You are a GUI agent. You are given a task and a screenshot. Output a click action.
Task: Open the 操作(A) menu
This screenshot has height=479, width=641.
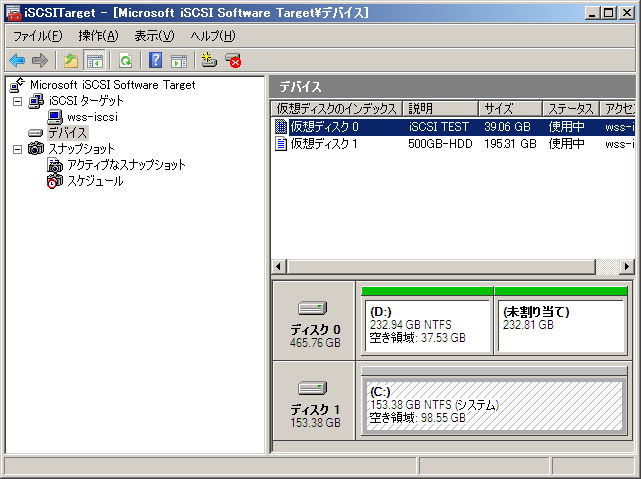pos(98,36)
